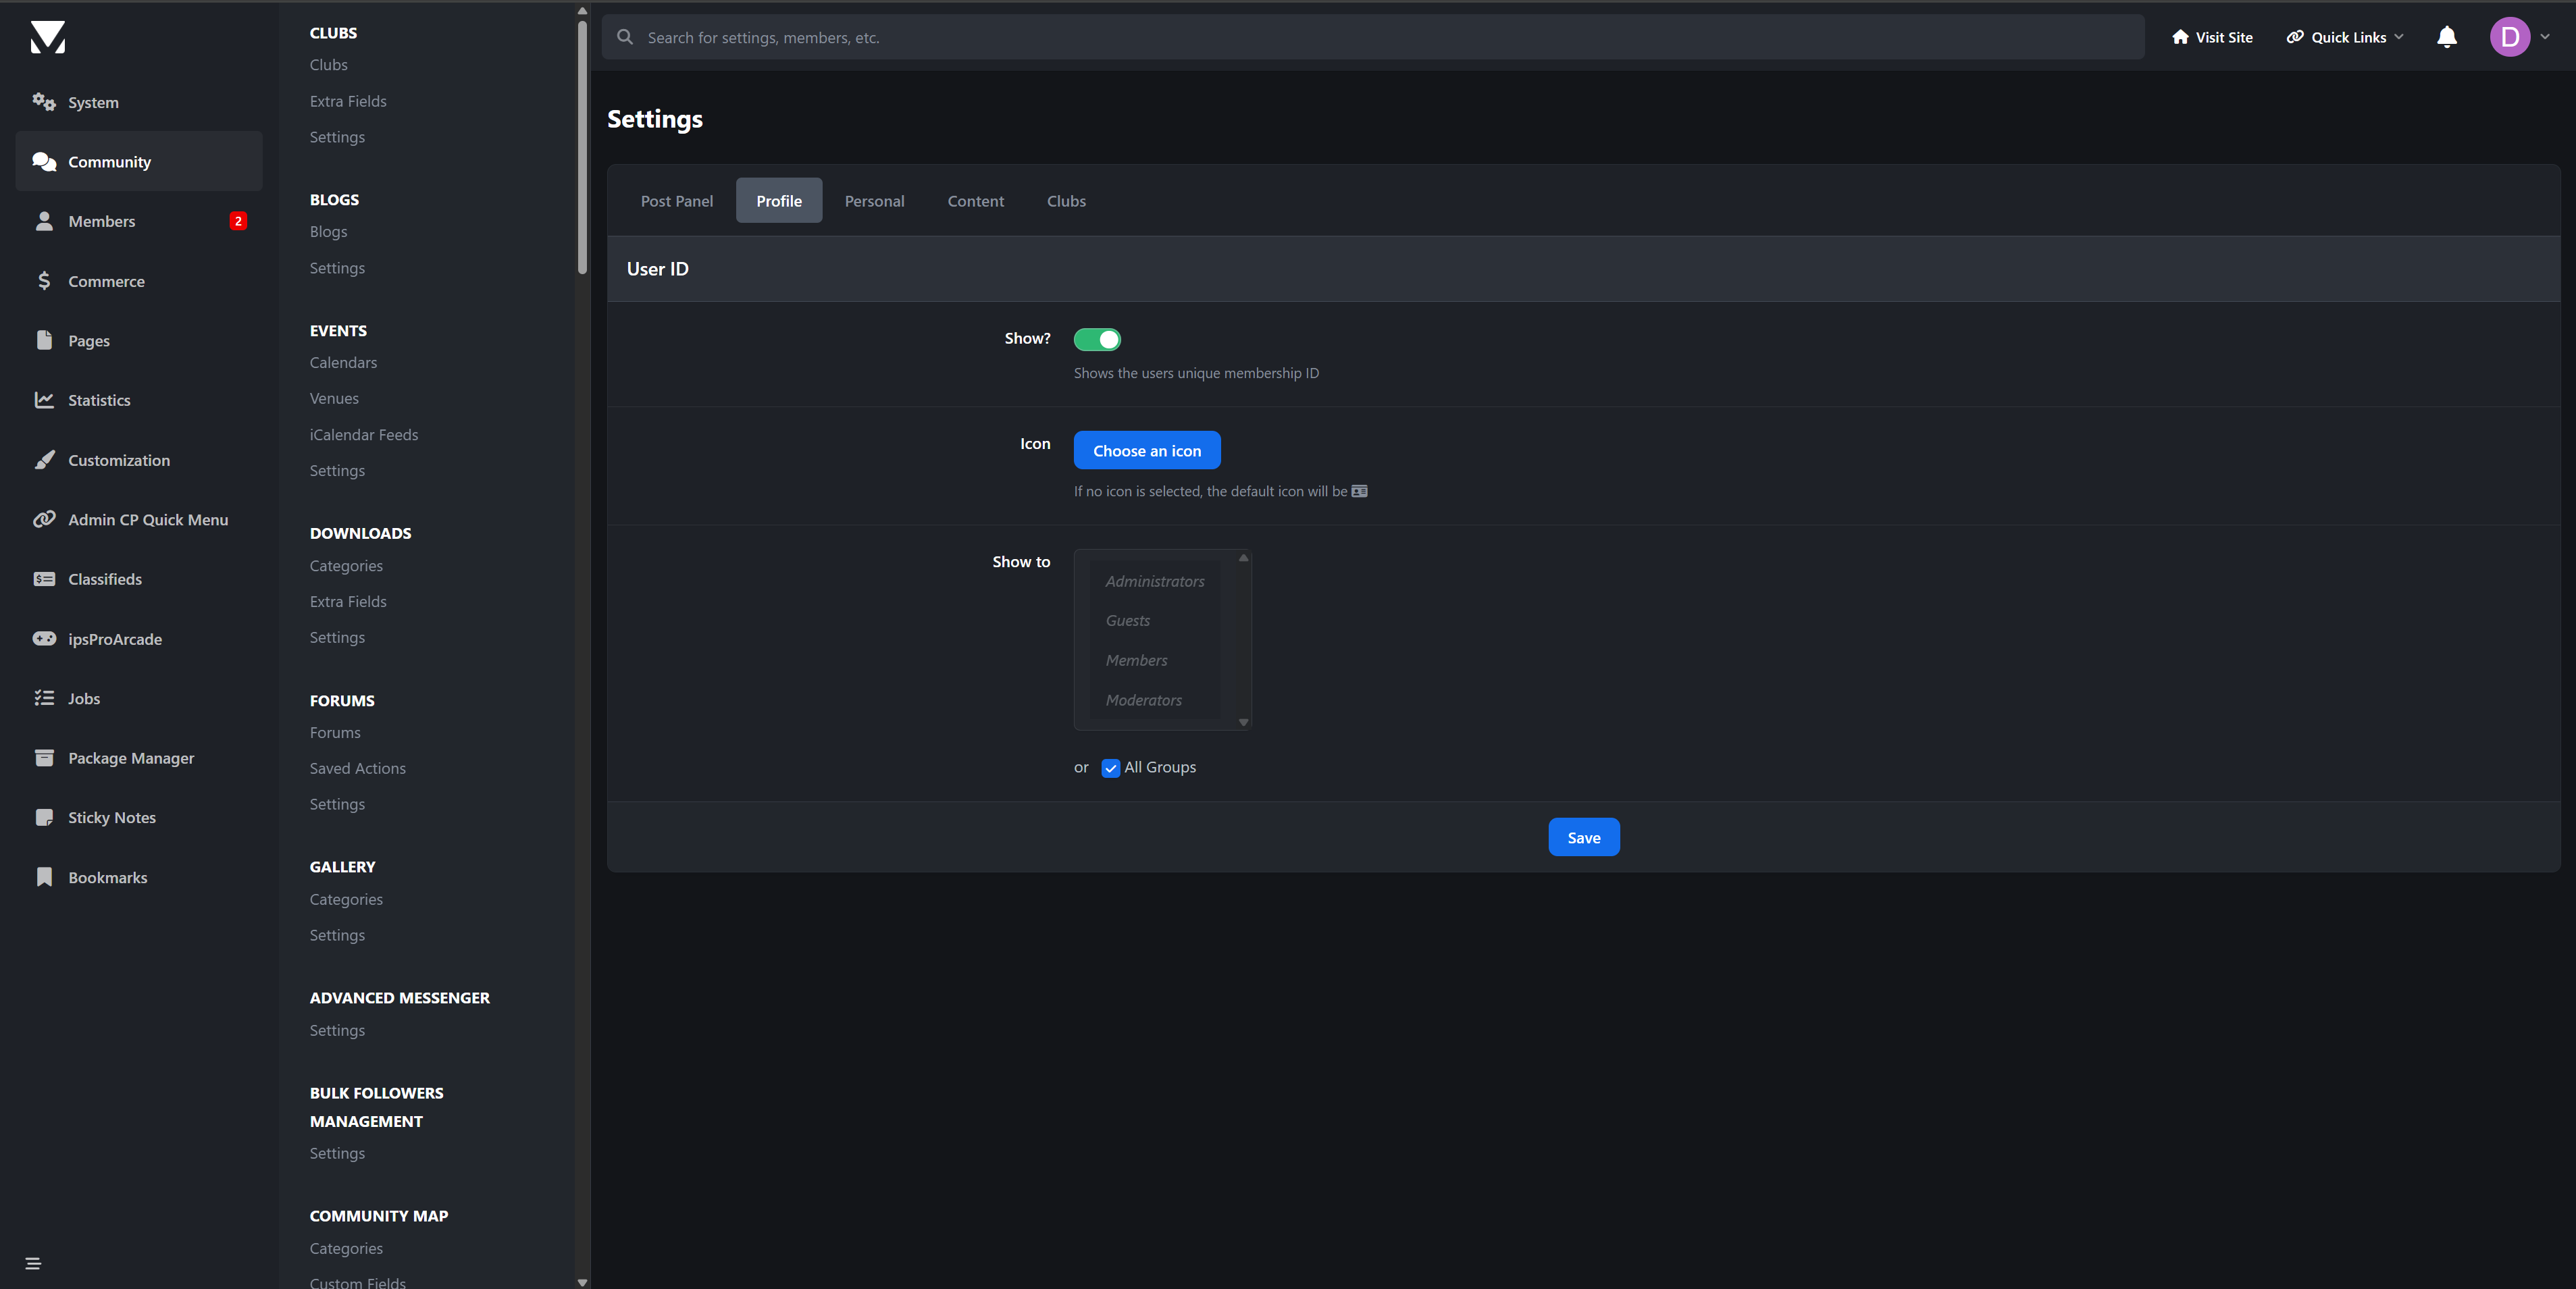Switch to the Personal tab
The image size is (2576, 1289).
[874, 201]
